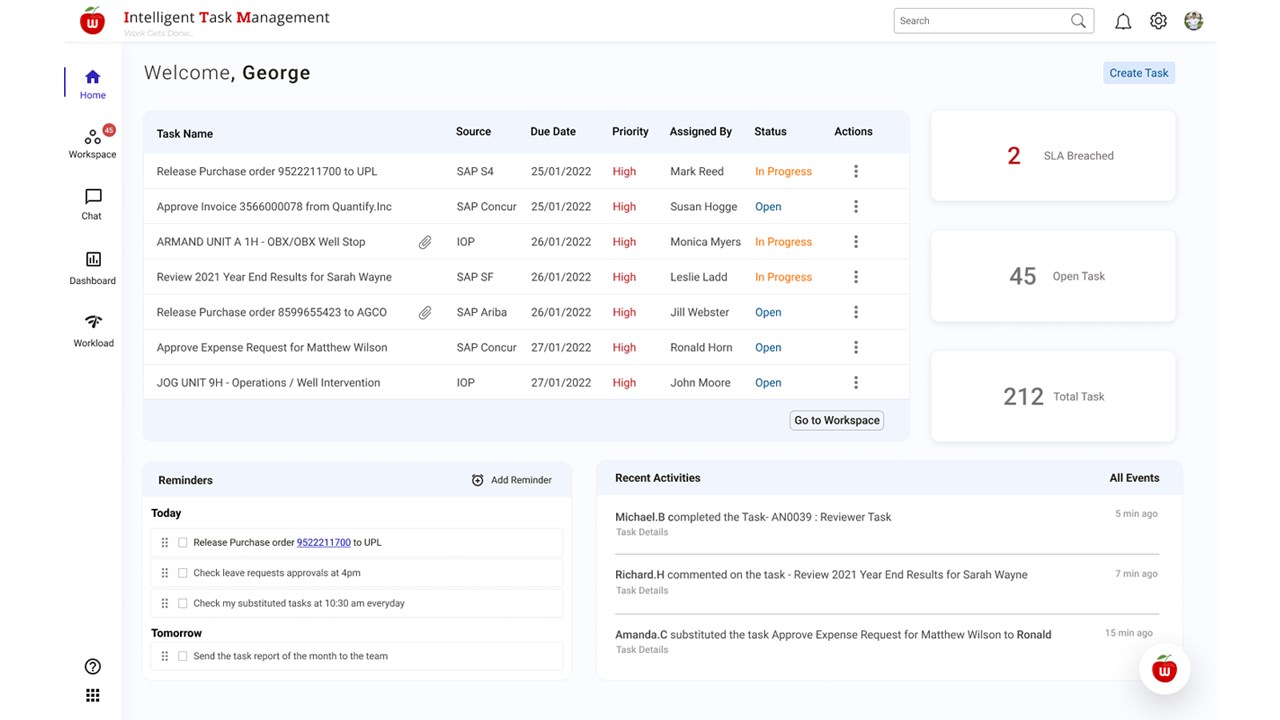Open the help question mark icon

93,667
